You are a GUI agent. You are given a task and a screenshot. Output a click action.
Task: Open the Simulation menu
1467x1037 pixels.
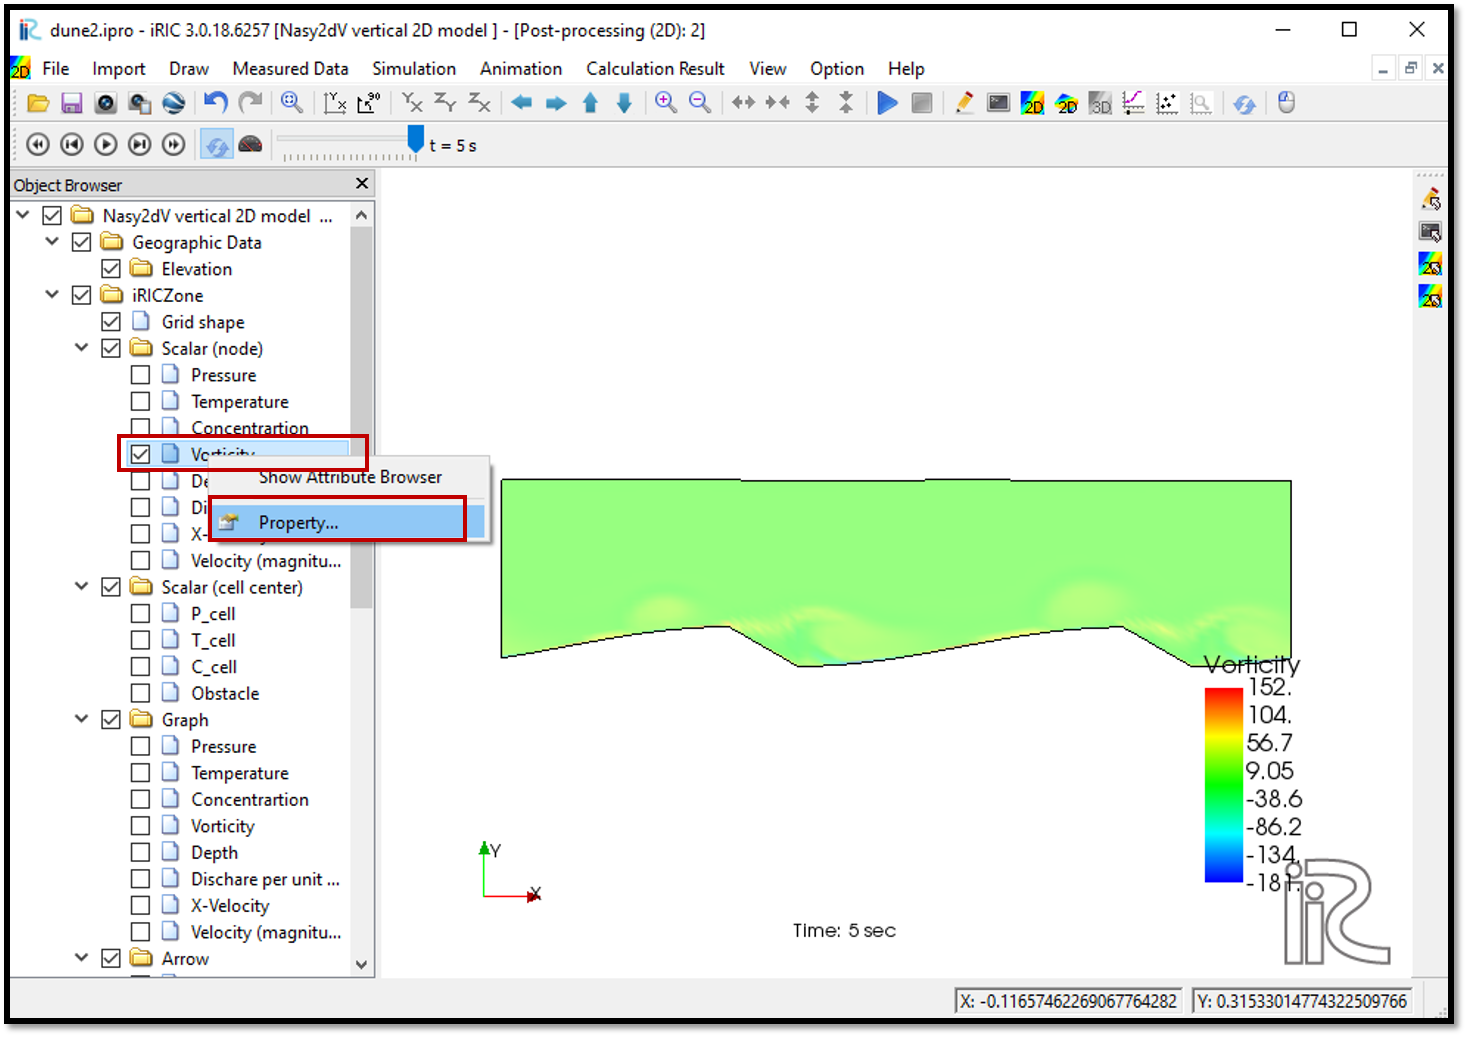(x=414, y=68)
